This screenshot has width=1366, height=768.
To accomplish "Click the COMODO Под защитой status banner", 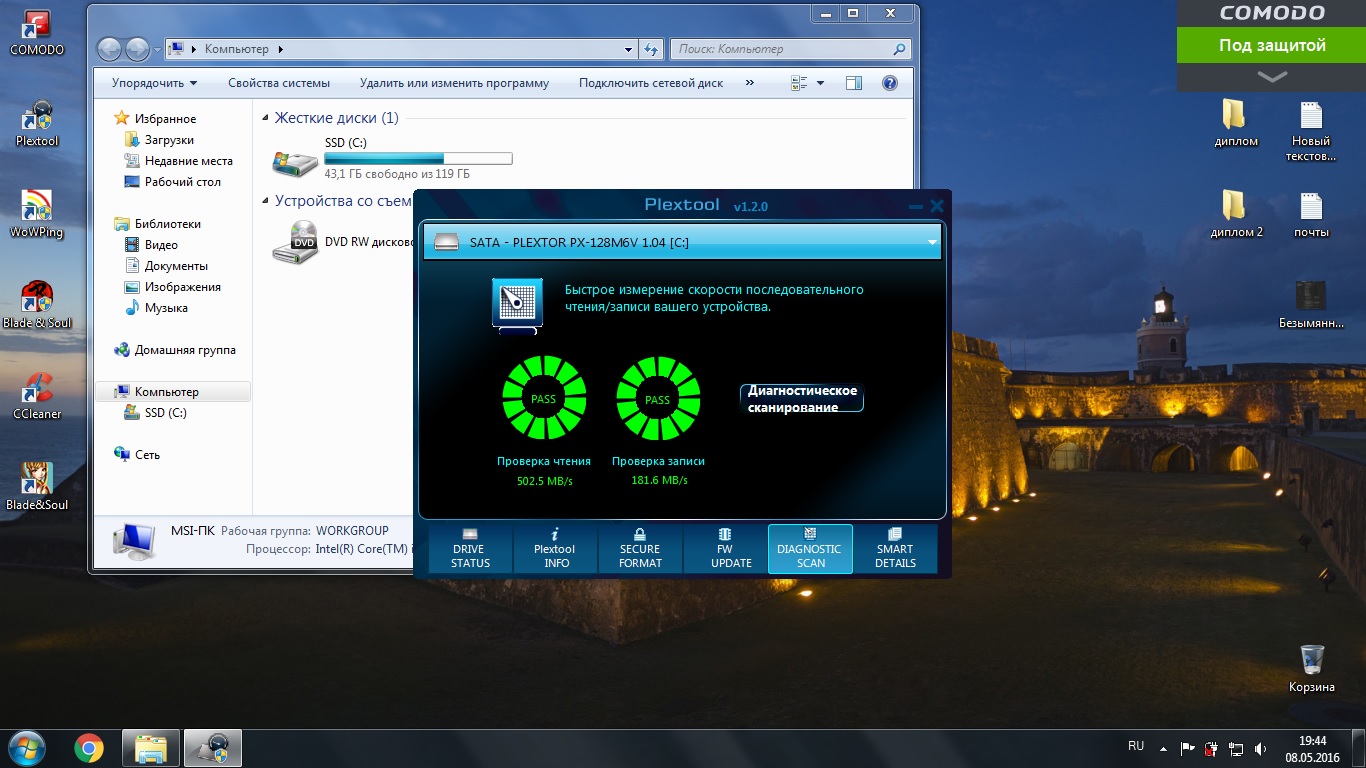I will [1272, 45].
